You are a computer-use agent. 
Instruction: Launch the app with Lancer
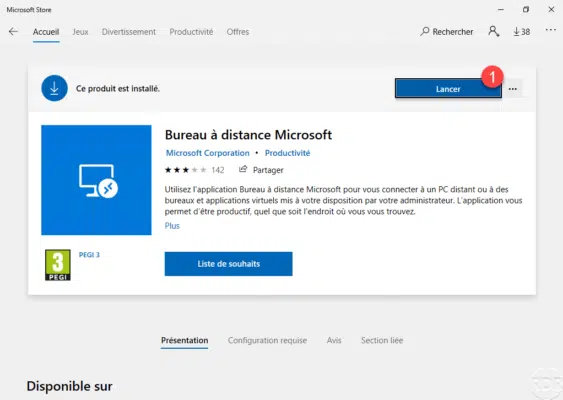pos(448,89)
